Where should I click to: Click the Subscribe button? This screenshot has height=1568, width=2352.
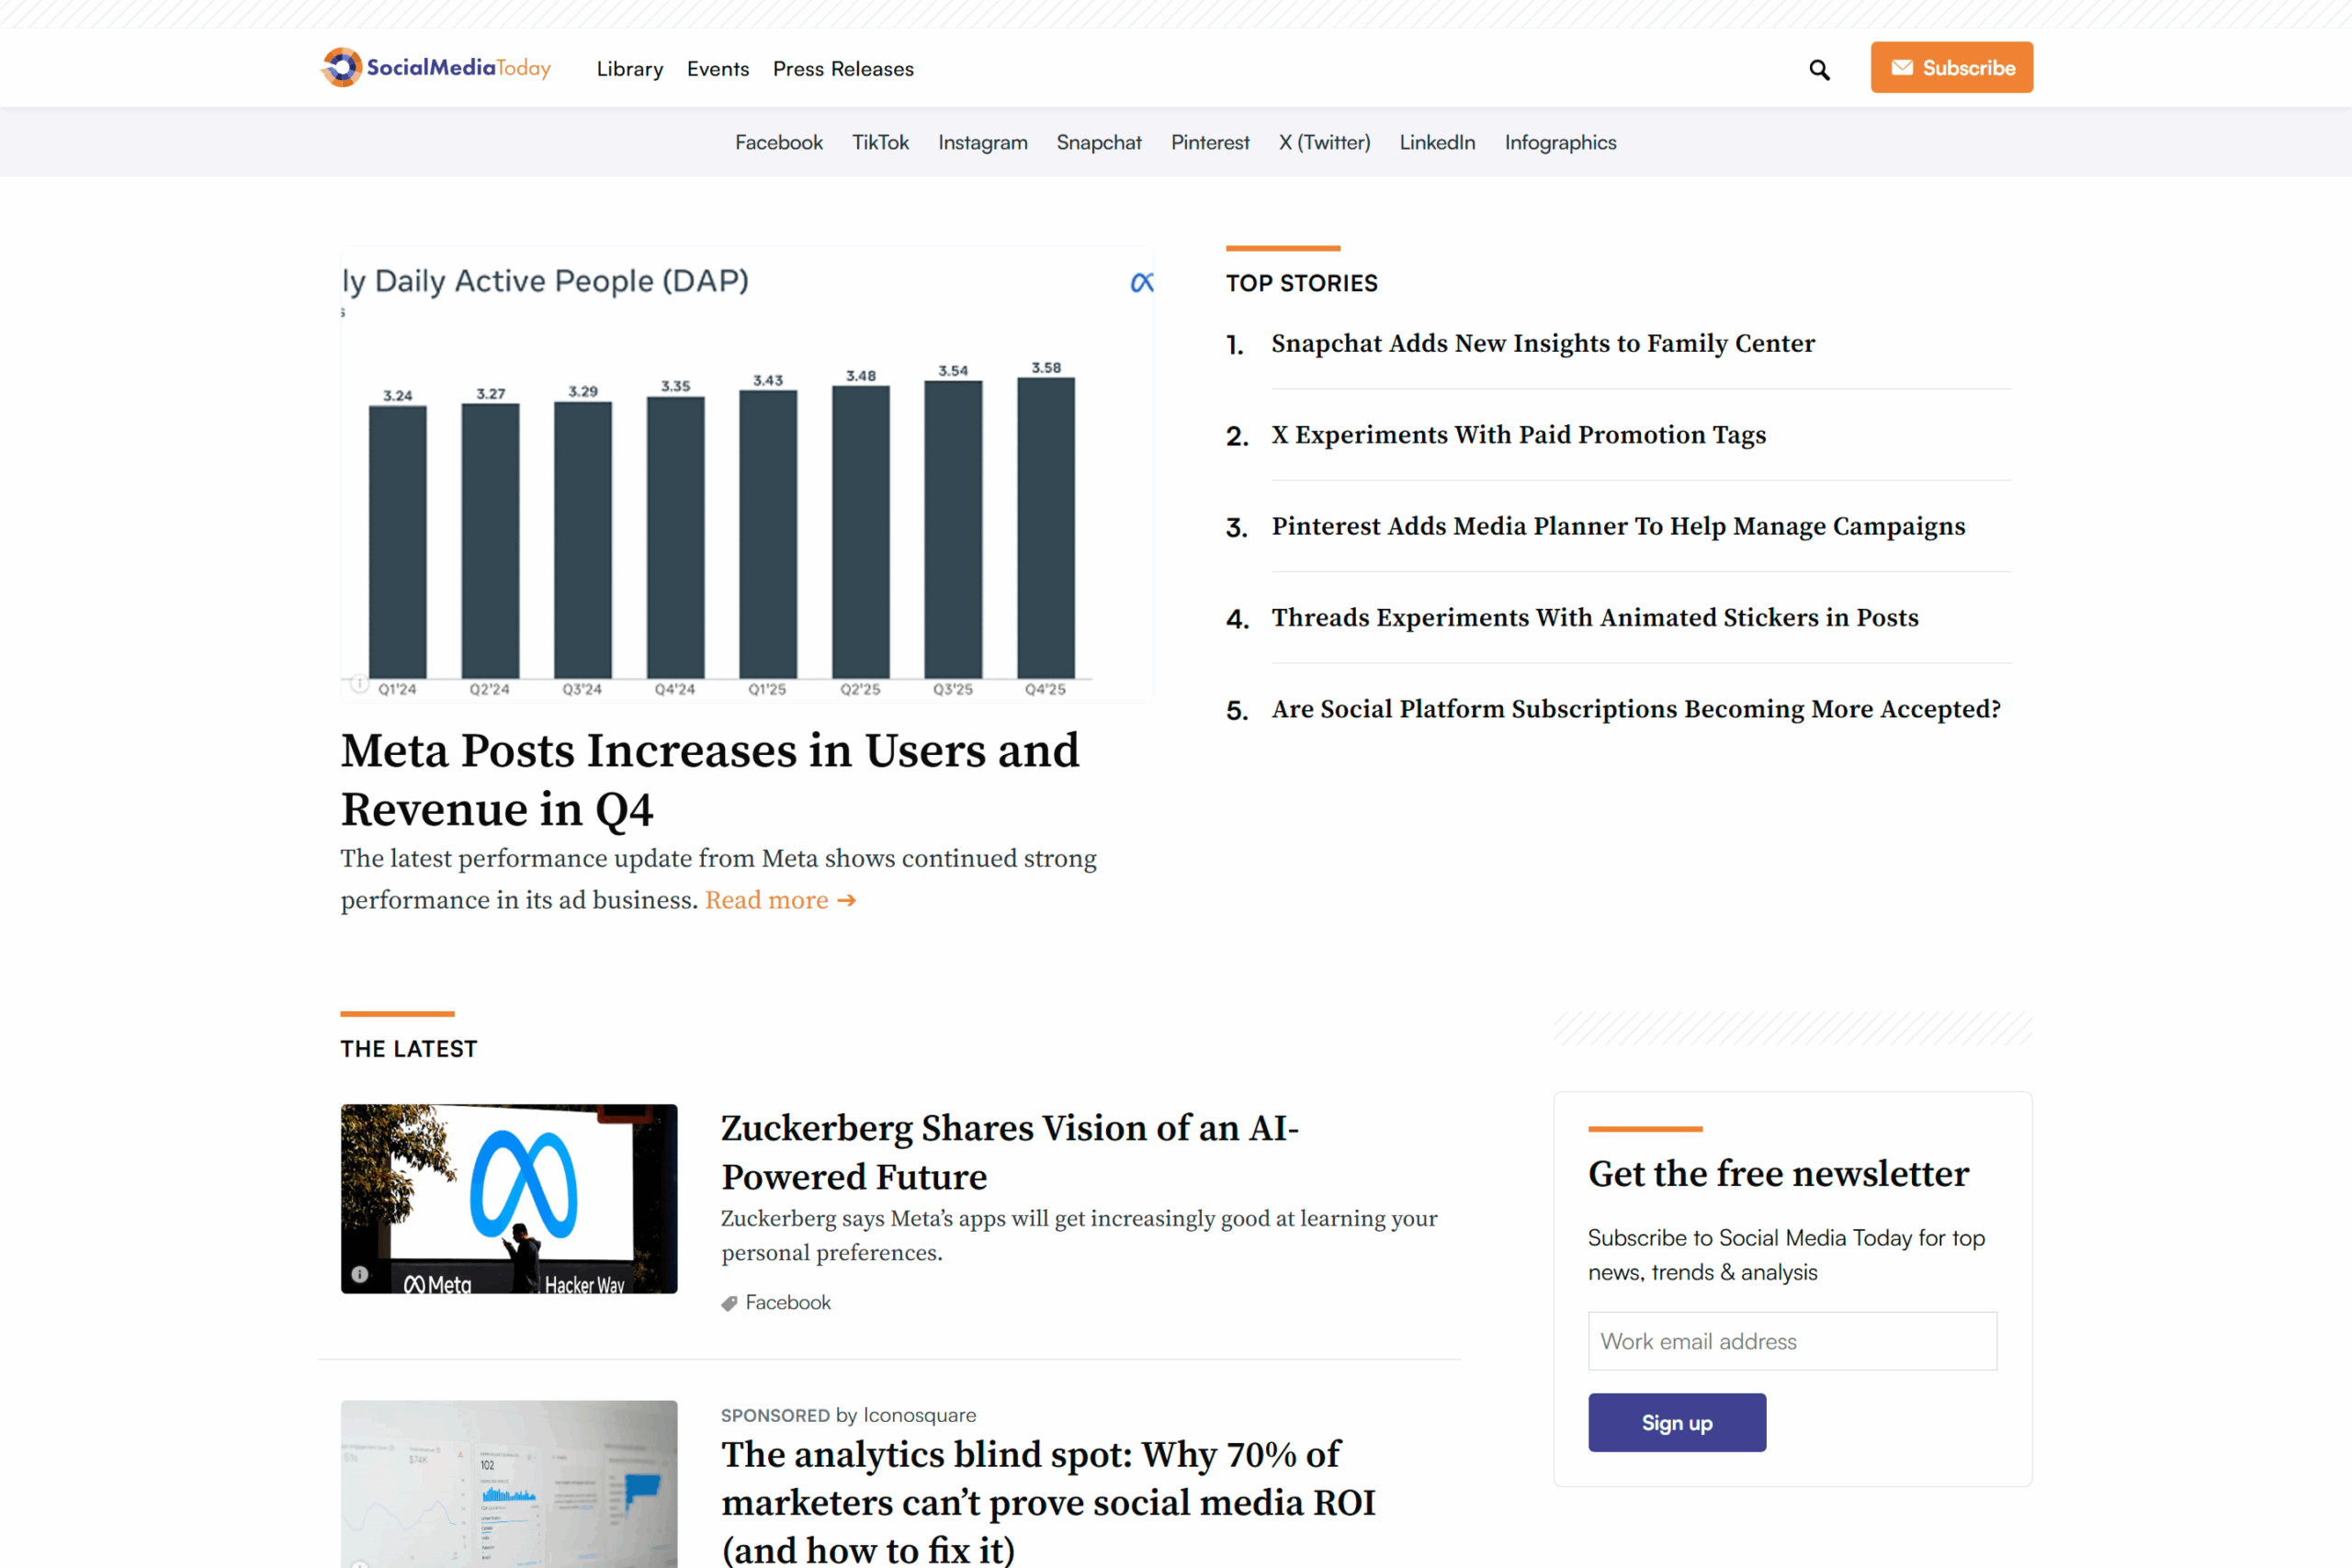tap(1951, 67)
